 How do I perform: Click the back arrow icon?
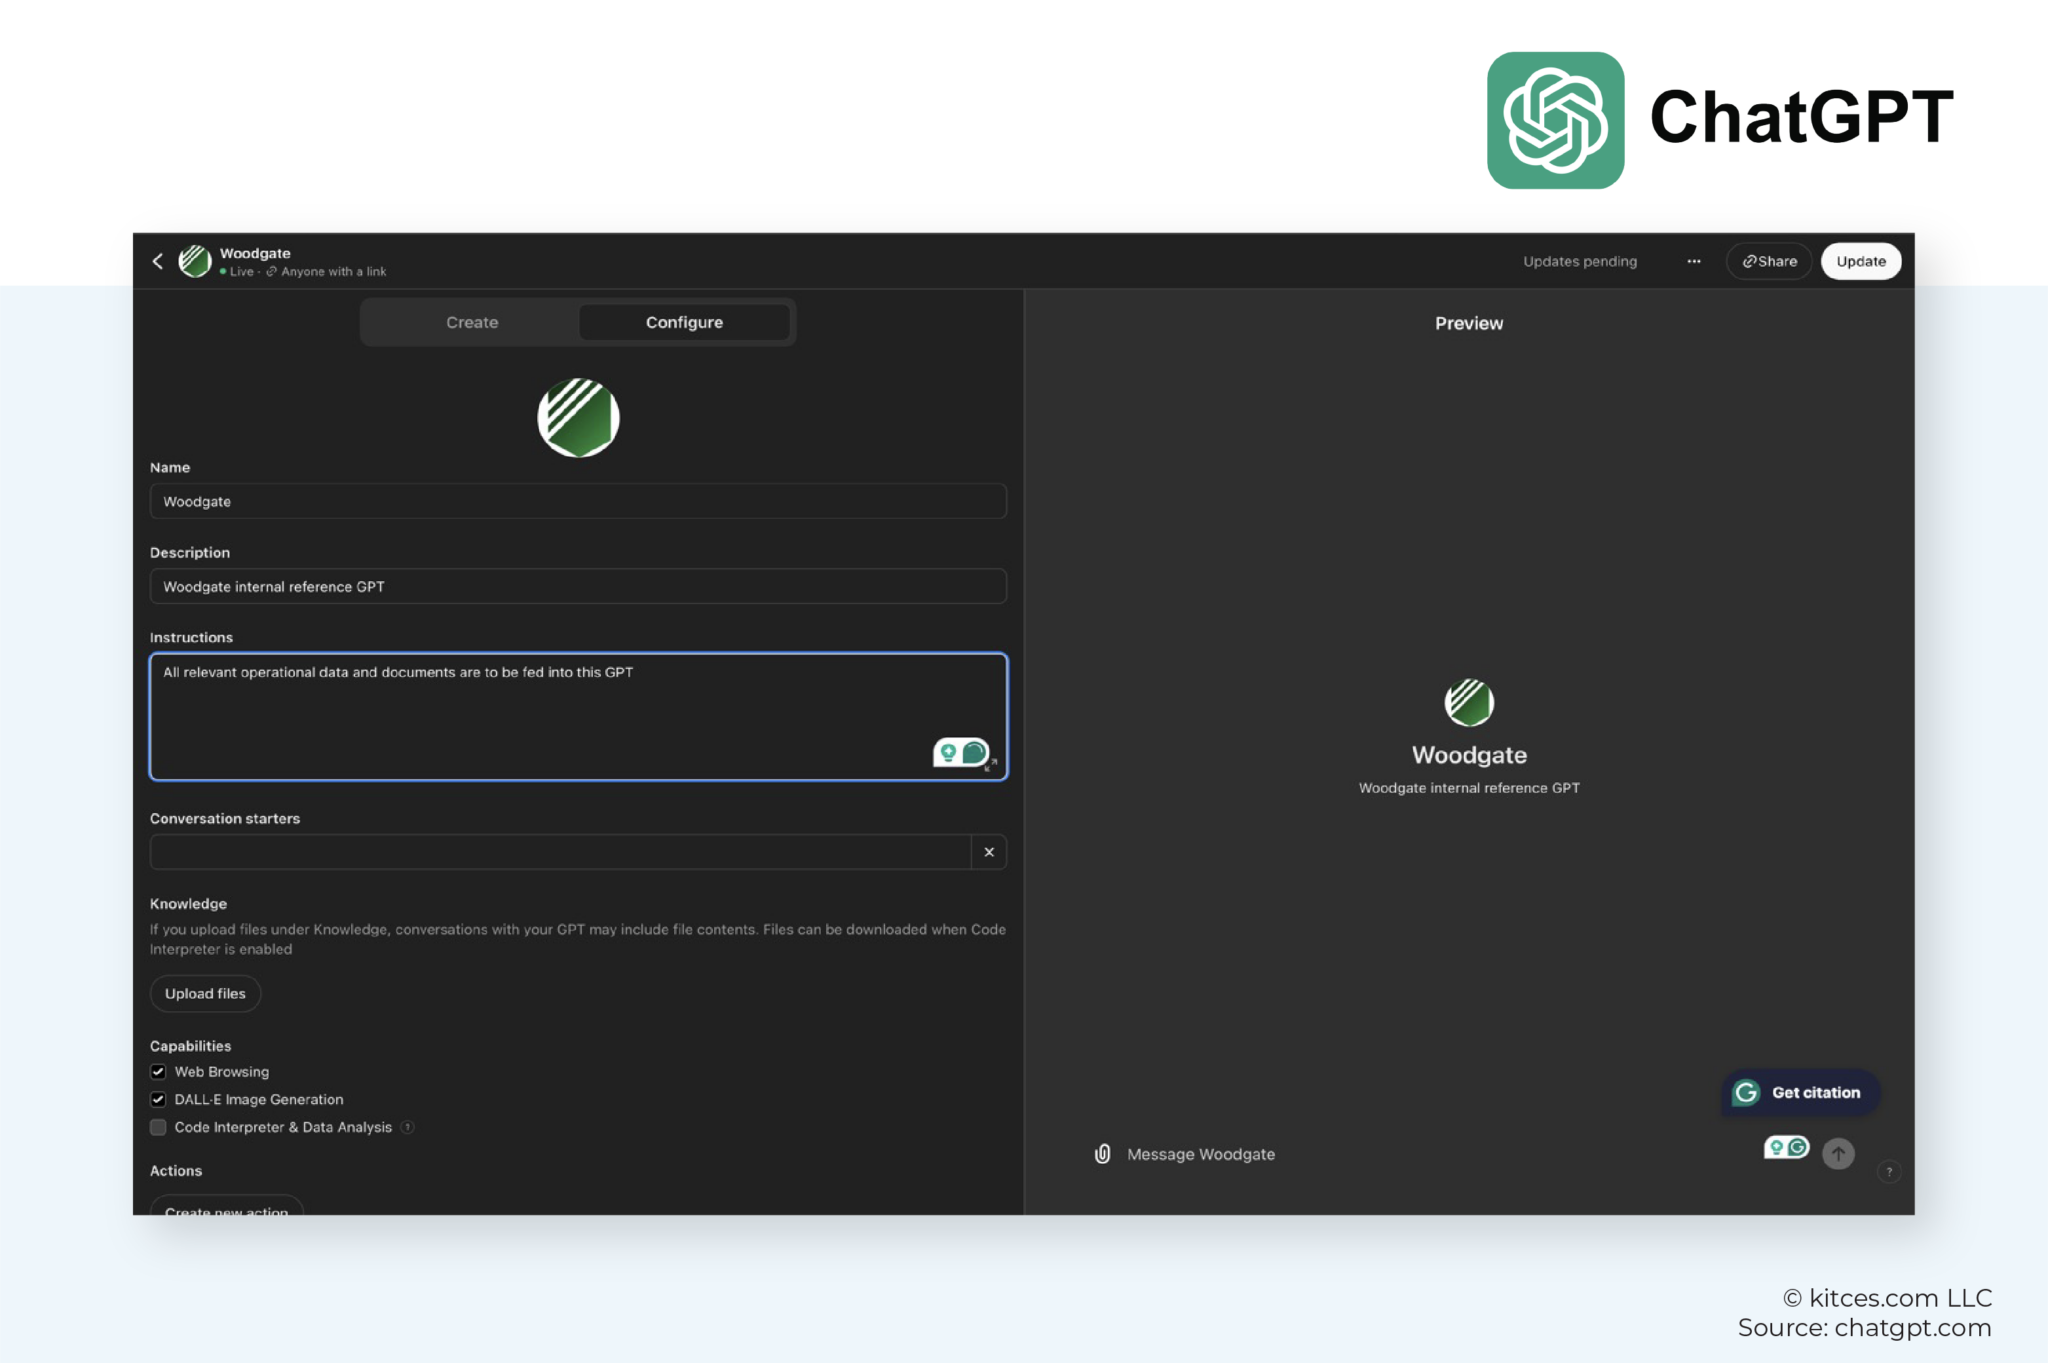[x=158, y=261]
